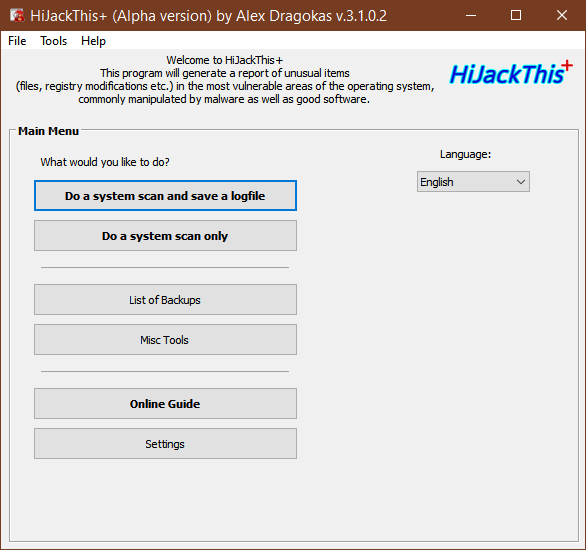Start system scan and save a logfile
This screenshot has height=550, width=586.
pos(165,196)
